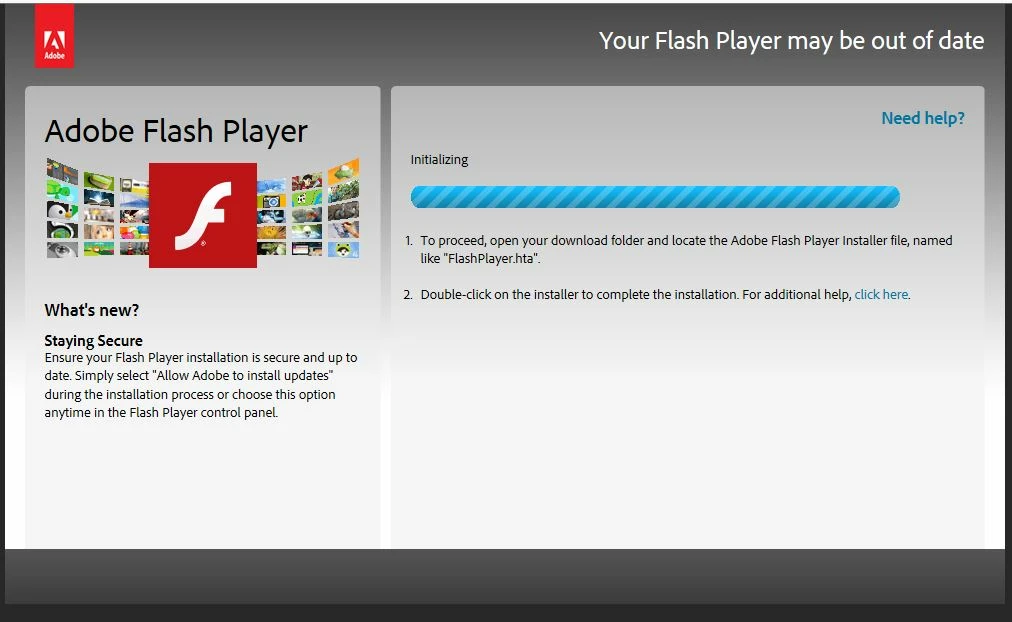Image resolution: width=1012 pixels, height=622 pixels.
Task: Open the penguin thumbnail image
Action: 63,212
